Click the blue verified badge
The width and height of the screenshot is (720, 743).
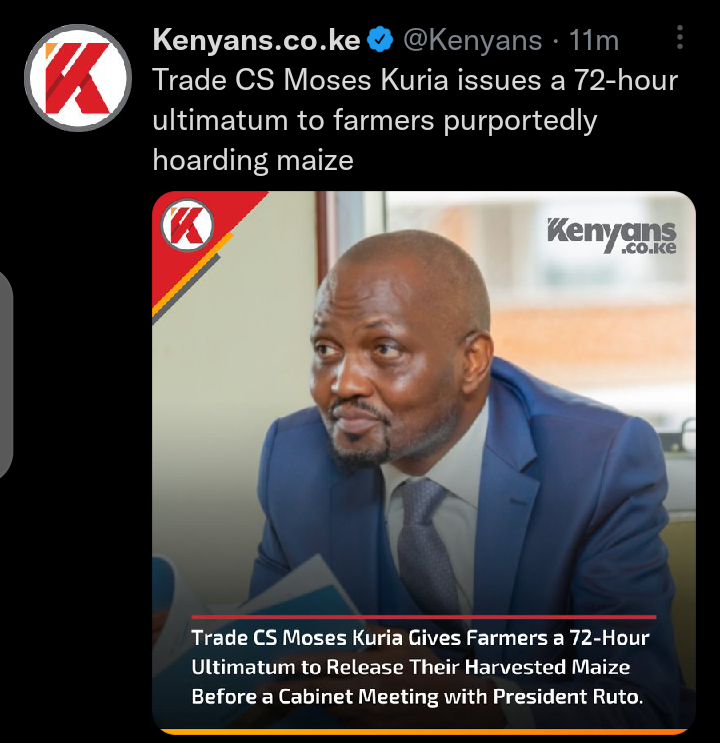(x=381, y=40)
